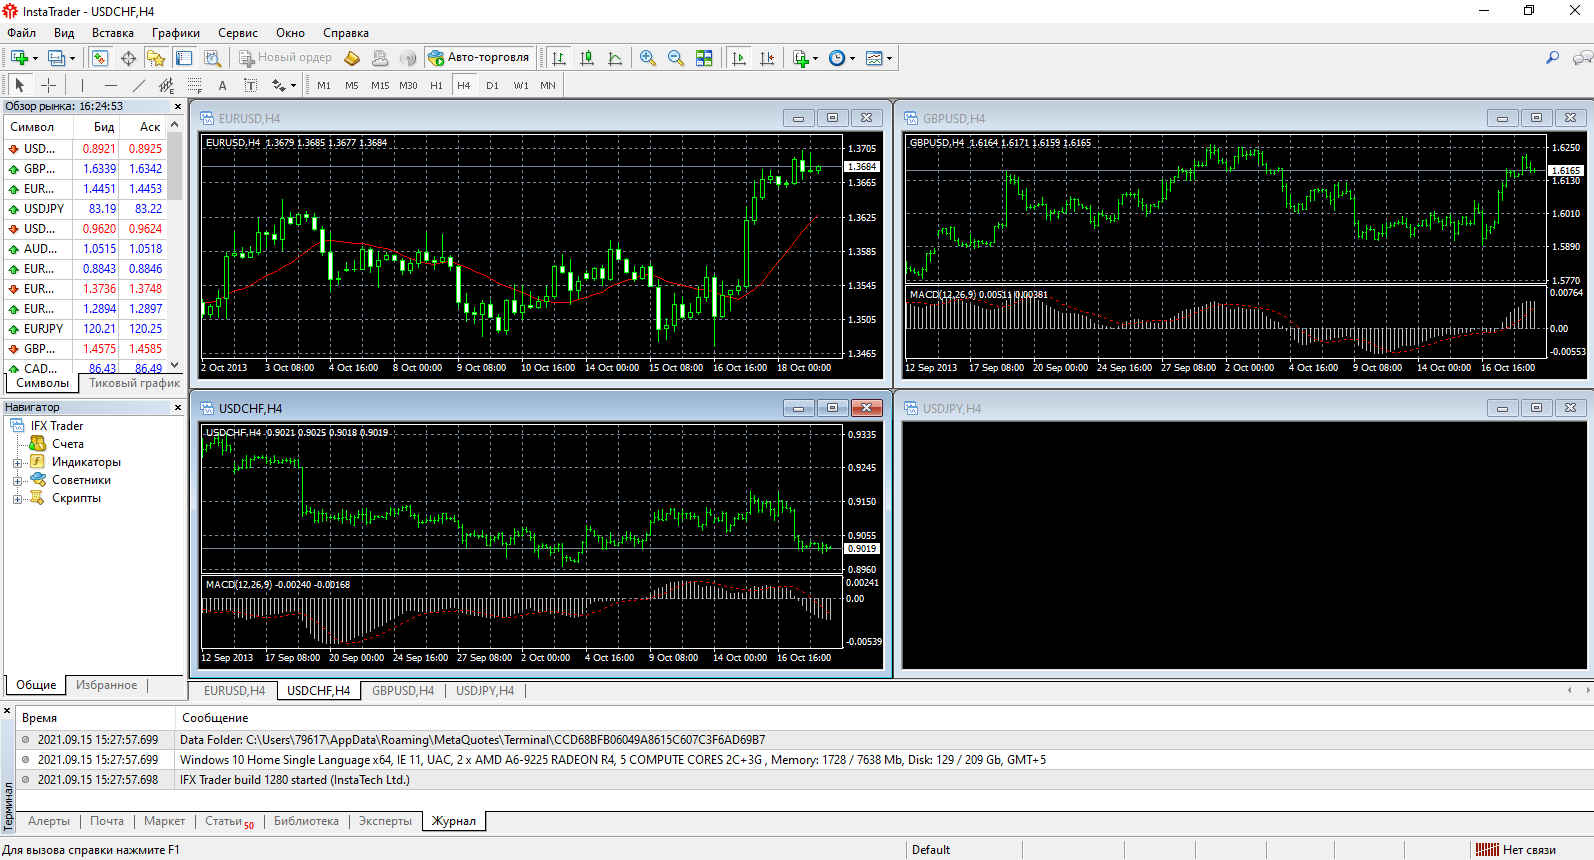Switch chart to Candlesticks icon

[587, 58]
